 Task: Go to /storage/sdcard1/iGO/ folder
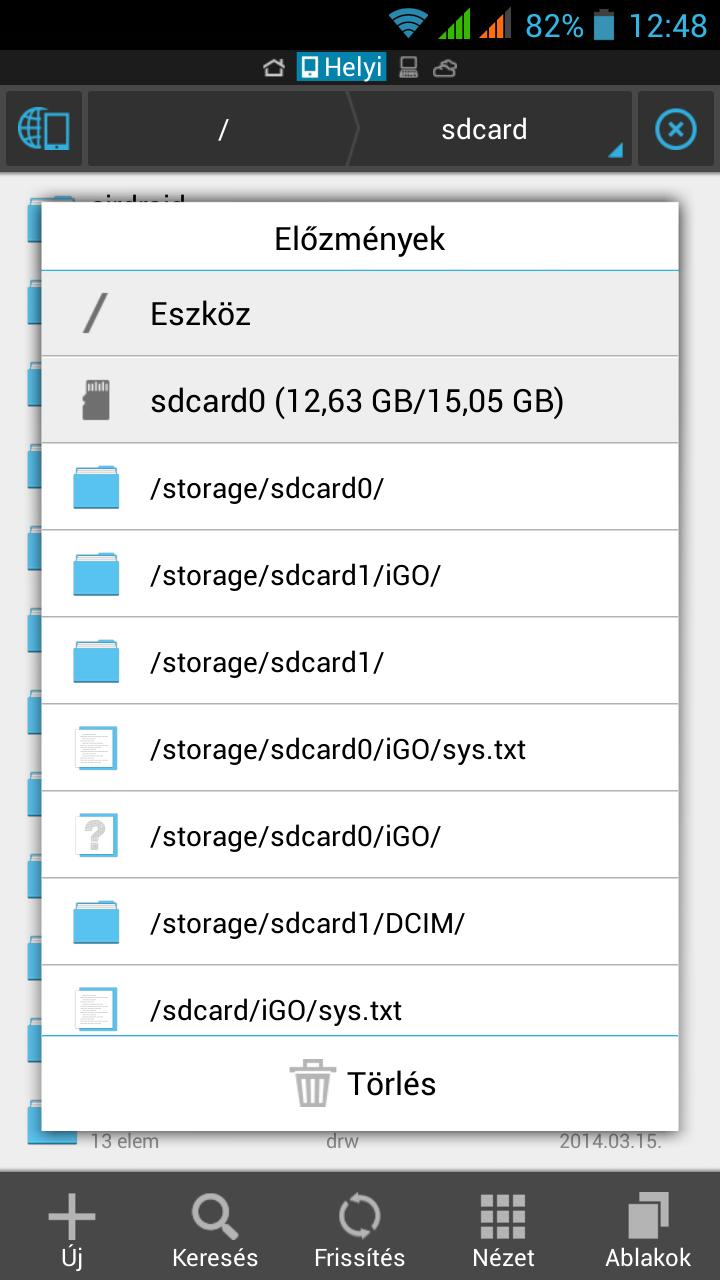point(360,575)
